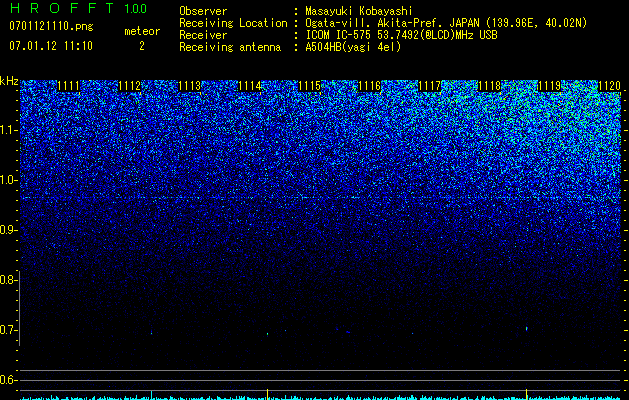This screenshot has width=629, height=400.
Task: Click the Receiving antenna label
Action: point(230,47)
